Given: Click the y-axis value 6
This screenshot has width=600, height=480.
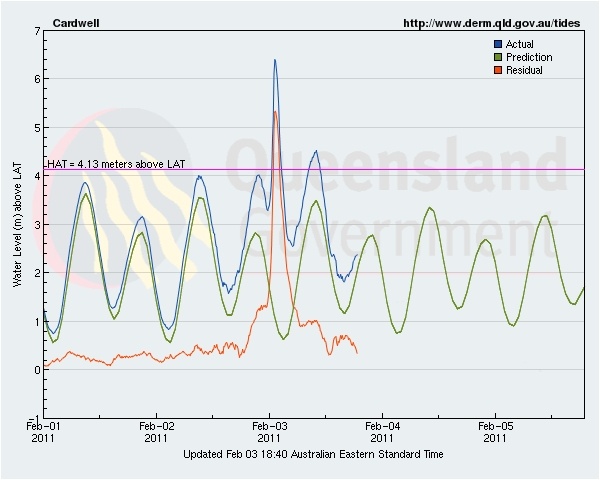Looking at the screenshot, I should 37,79.
